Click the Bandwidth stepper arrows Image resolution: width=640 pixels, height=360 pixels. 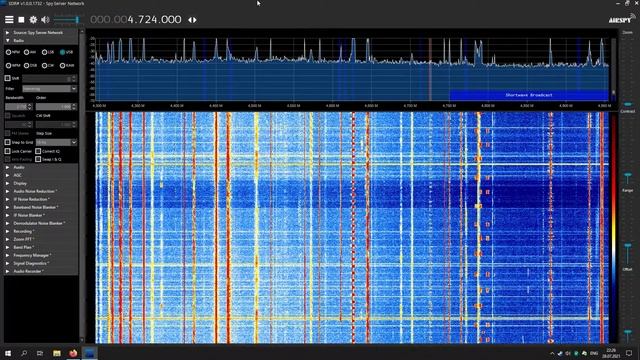pyautogui.click(x=29, y=107)
